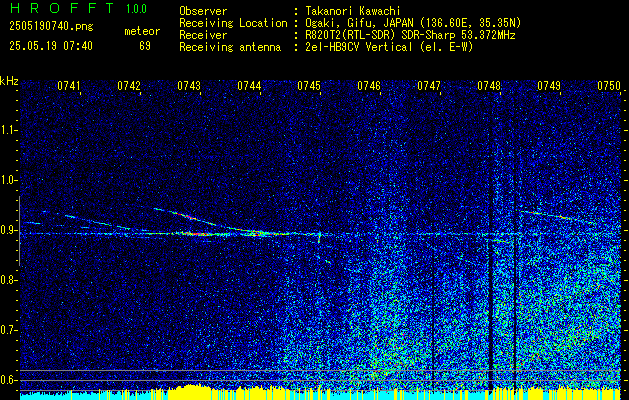The image size is (629, 400).
Task: Click the meteor count label
Action: tap(142, 32)
